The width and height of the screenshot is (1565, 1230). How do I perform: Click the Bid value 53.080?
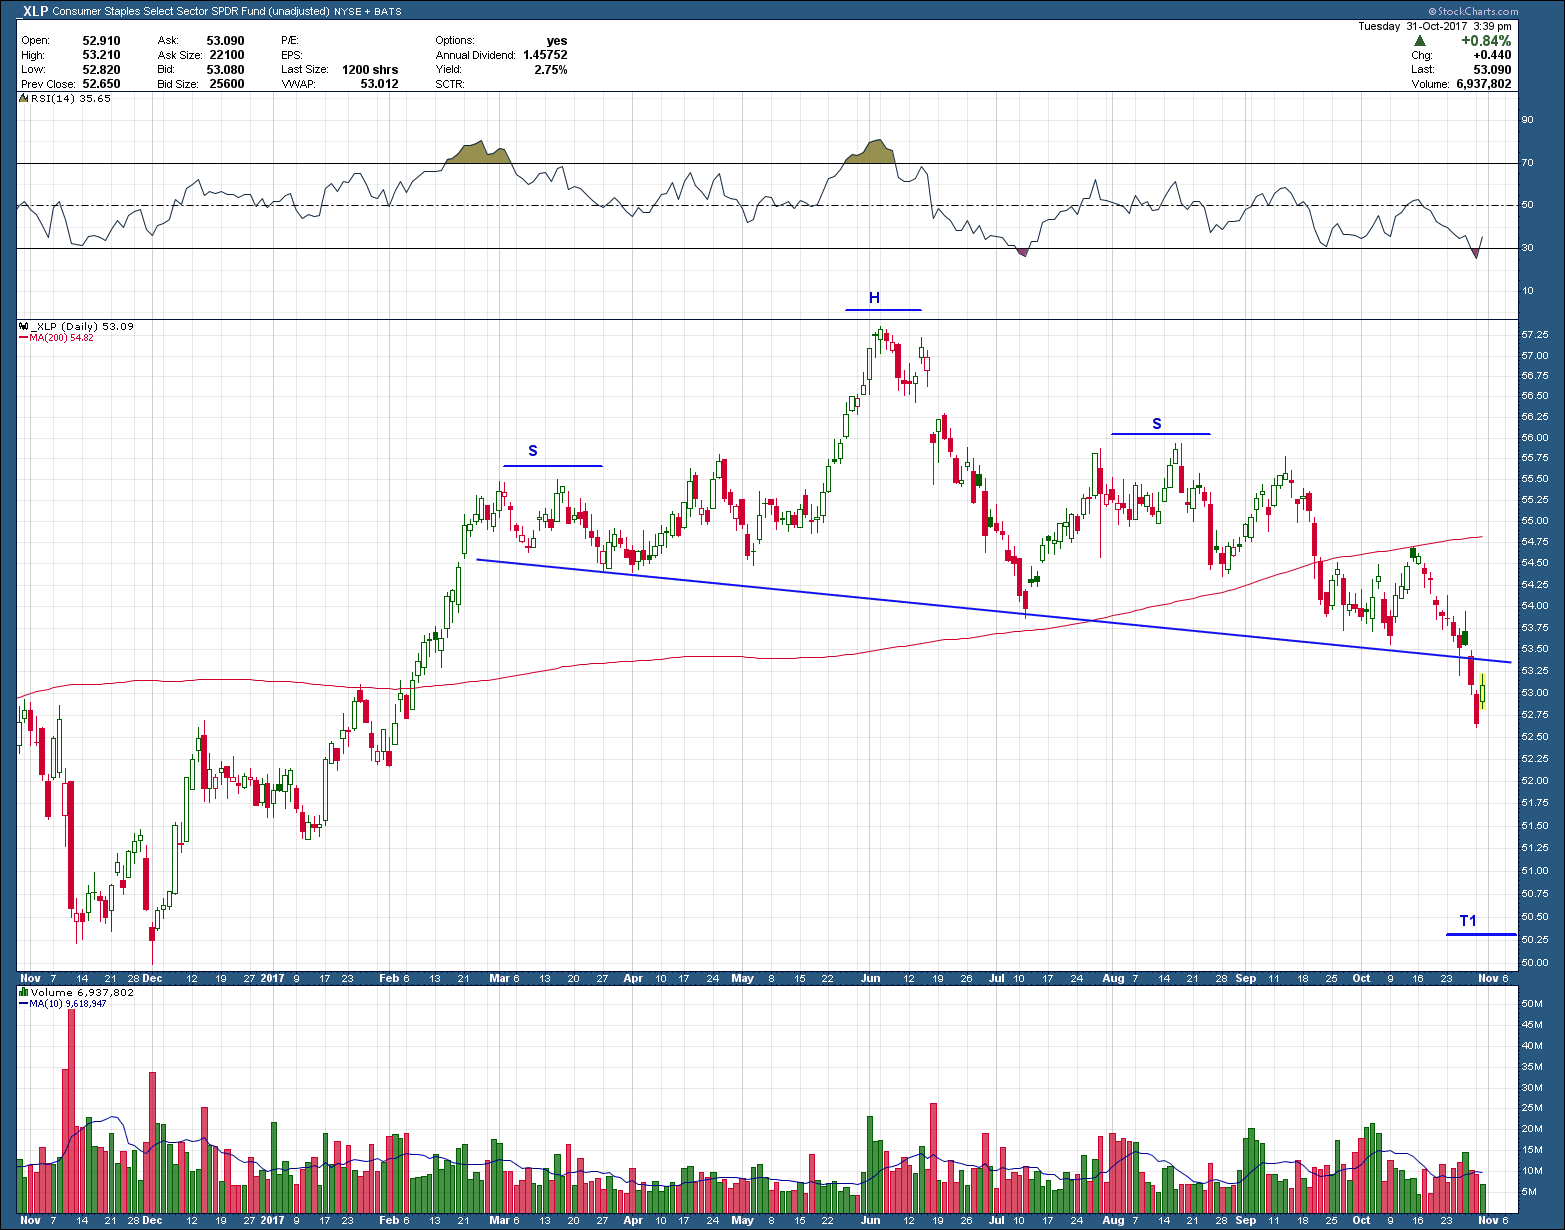tap(225, 69)
